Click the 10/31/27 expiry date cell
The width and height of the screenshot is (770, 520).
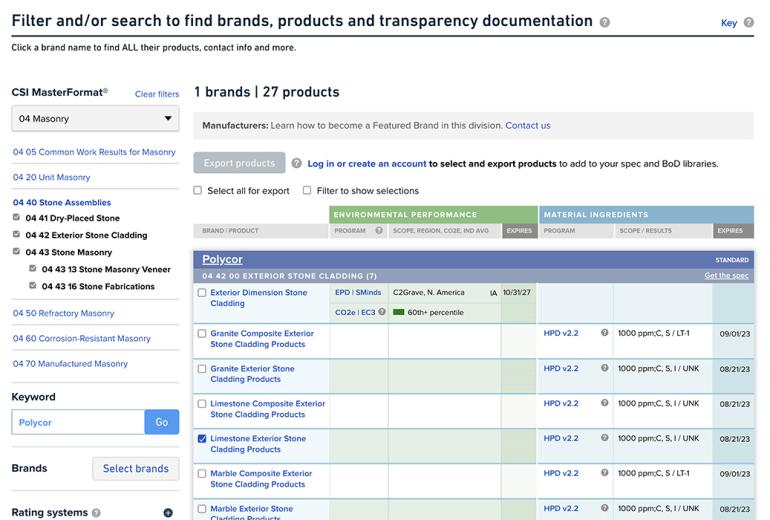[x=517, y=292]
